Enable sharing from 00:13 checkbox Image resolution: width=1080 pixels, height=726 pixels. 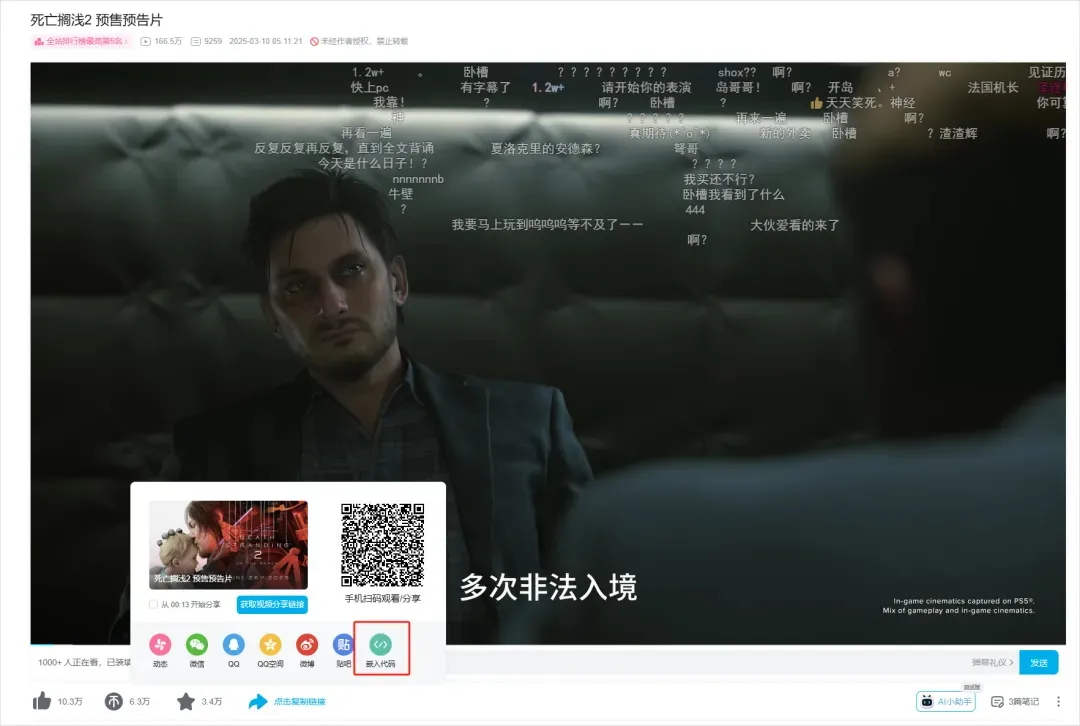153,603
